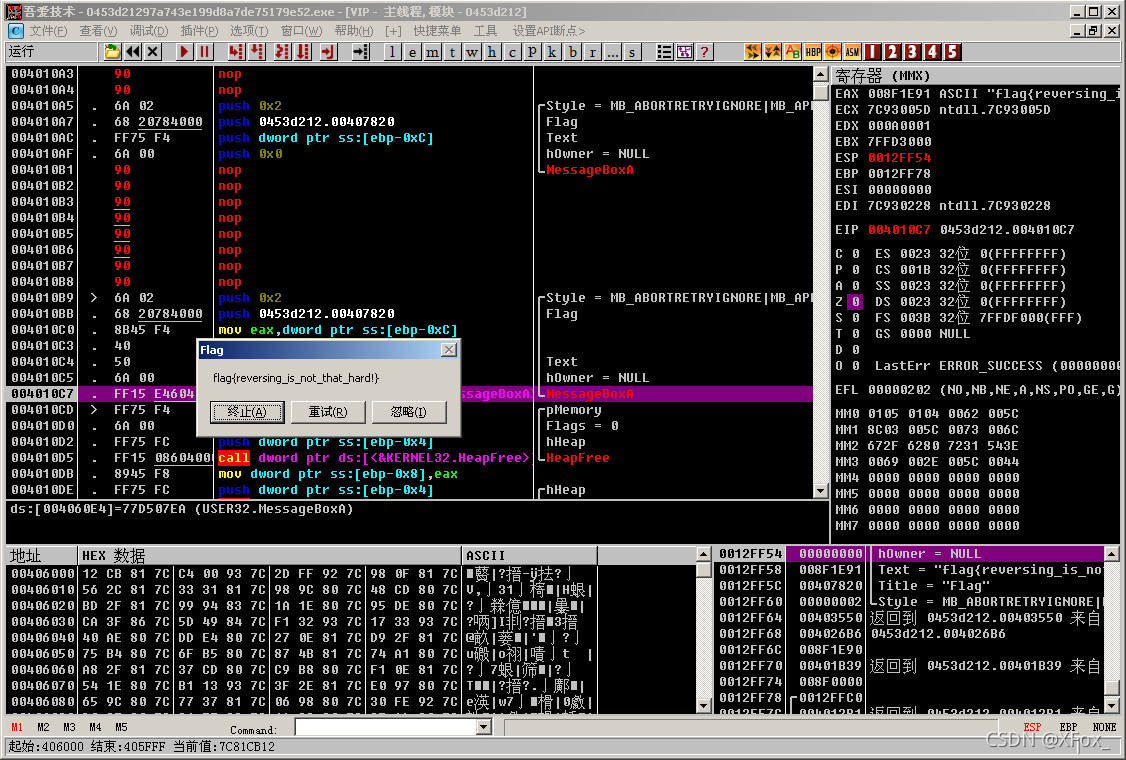The image size is (1126, 760).
Task: Open Handles window 'h' button
Action: tap(492, 52)
